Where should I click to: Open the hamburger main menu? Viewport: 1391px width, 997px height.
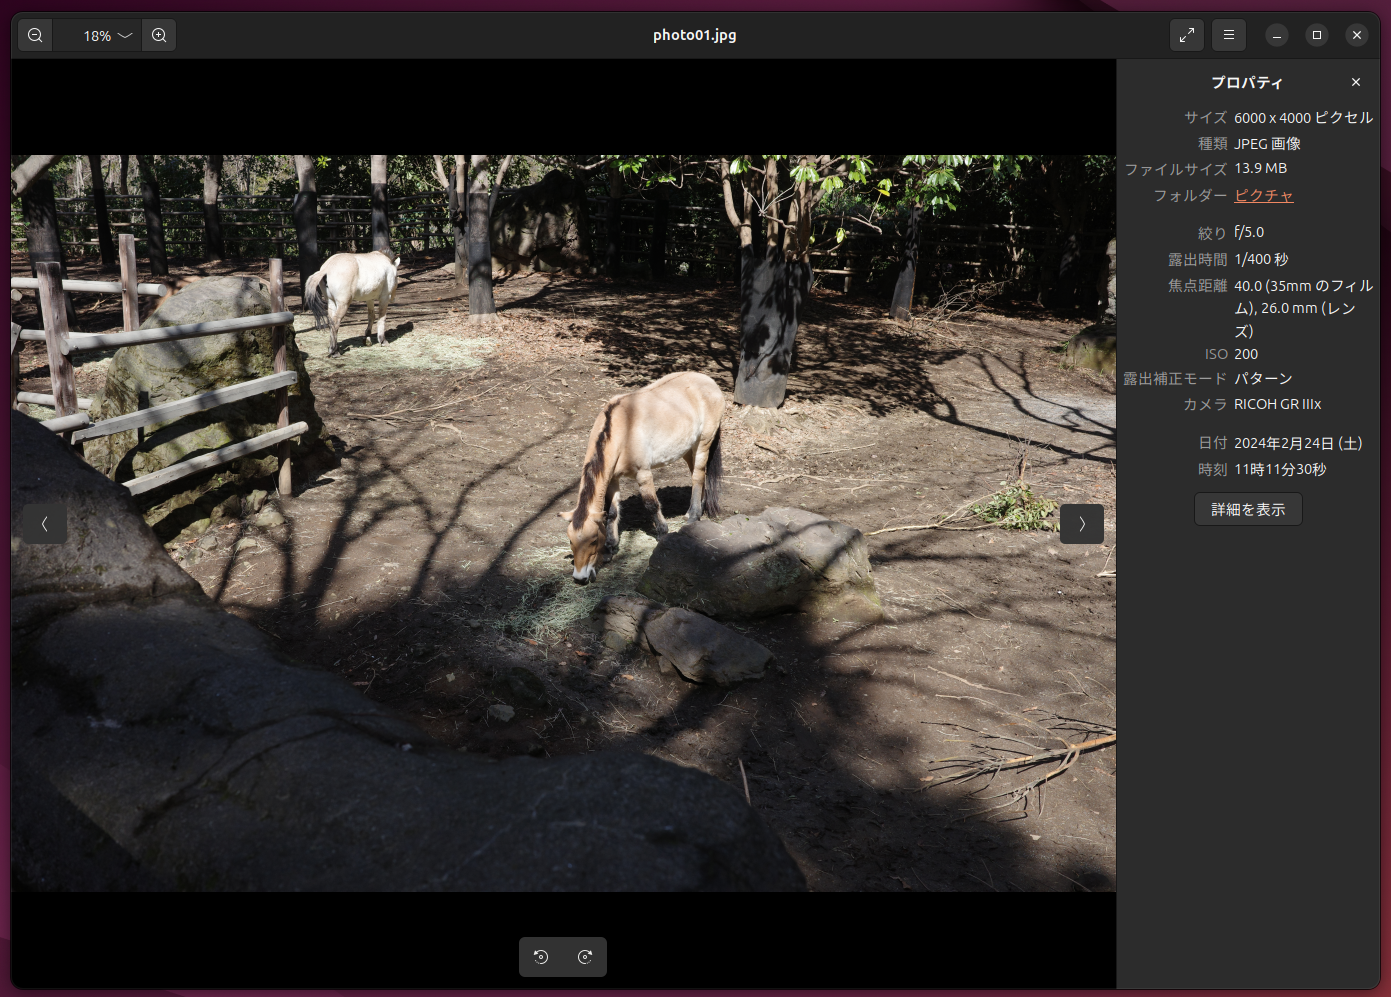pyautogui.click(x=1229, y=35)
